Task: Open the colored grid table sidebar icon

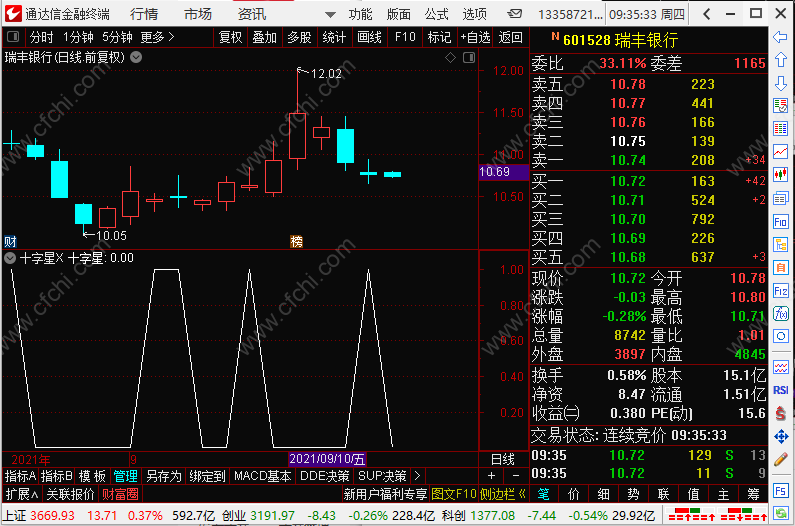Action: 780,128
